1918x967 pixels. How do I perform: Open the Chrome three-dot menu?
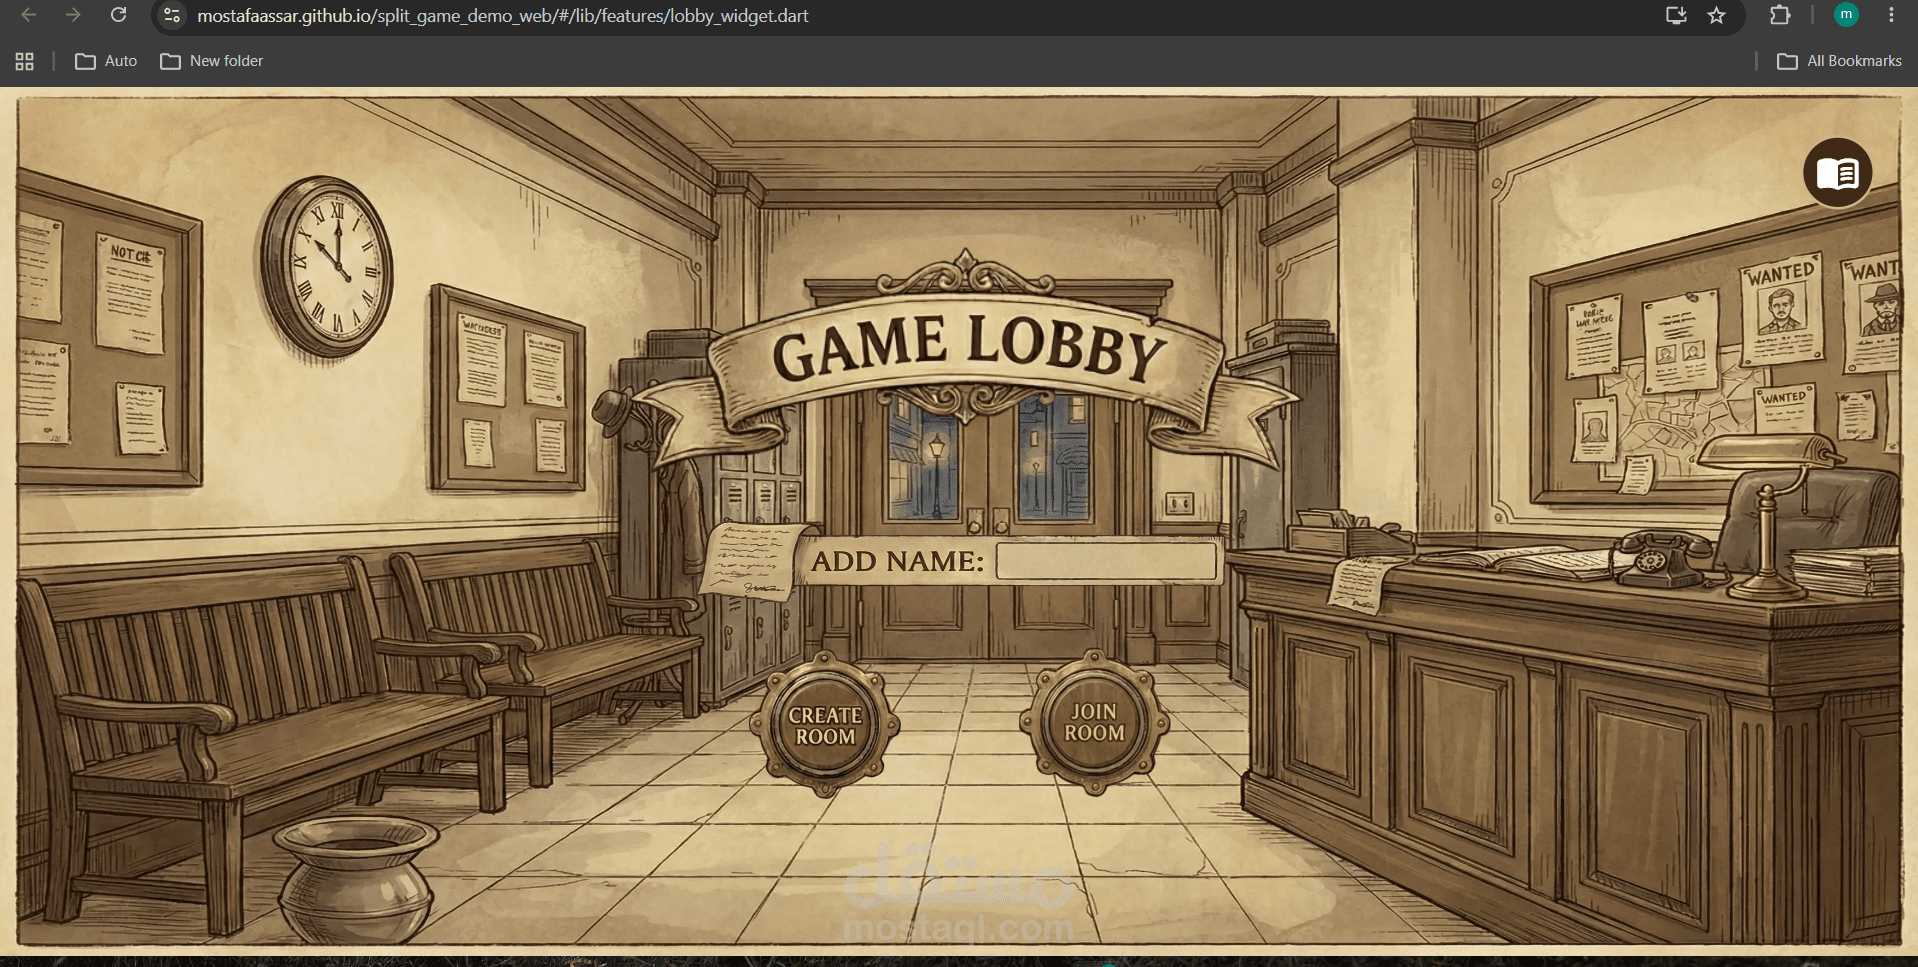(1891, 15)
